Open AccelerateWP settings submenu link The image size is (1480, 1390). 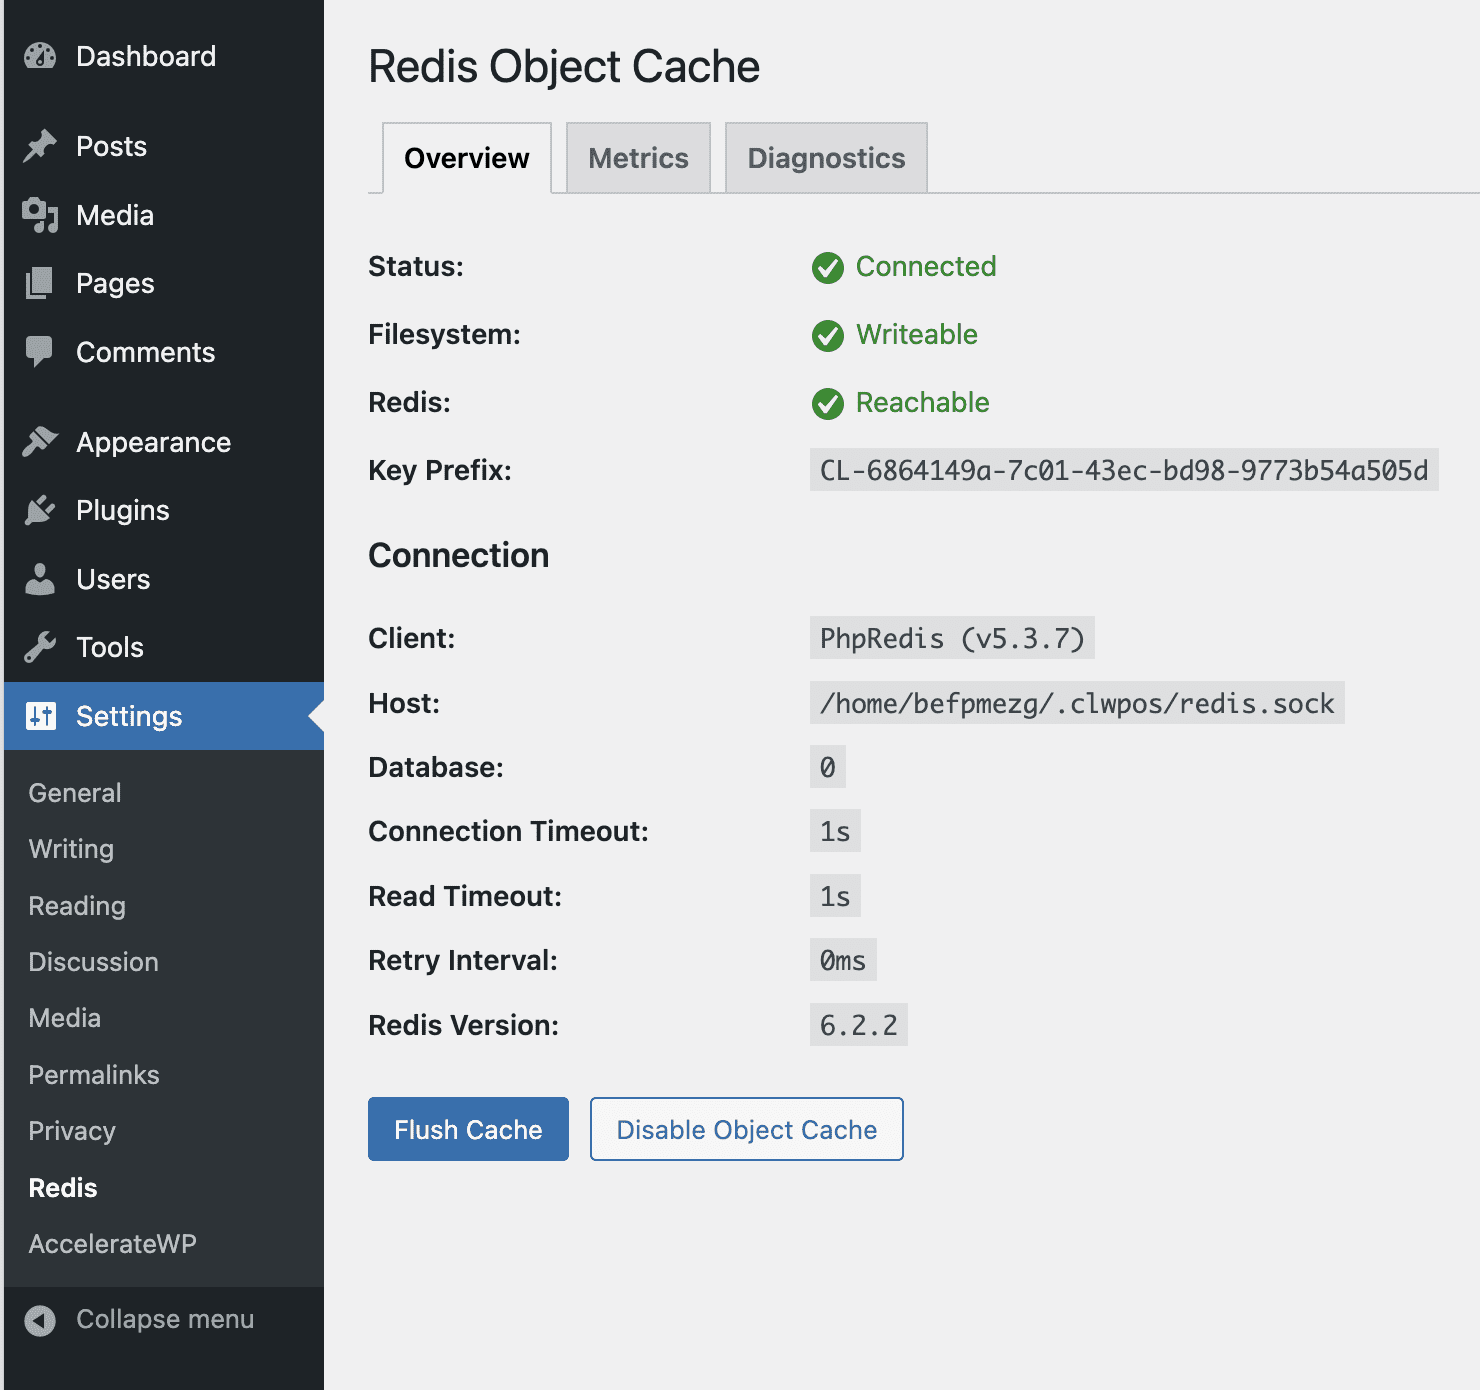click(112, 1244)
